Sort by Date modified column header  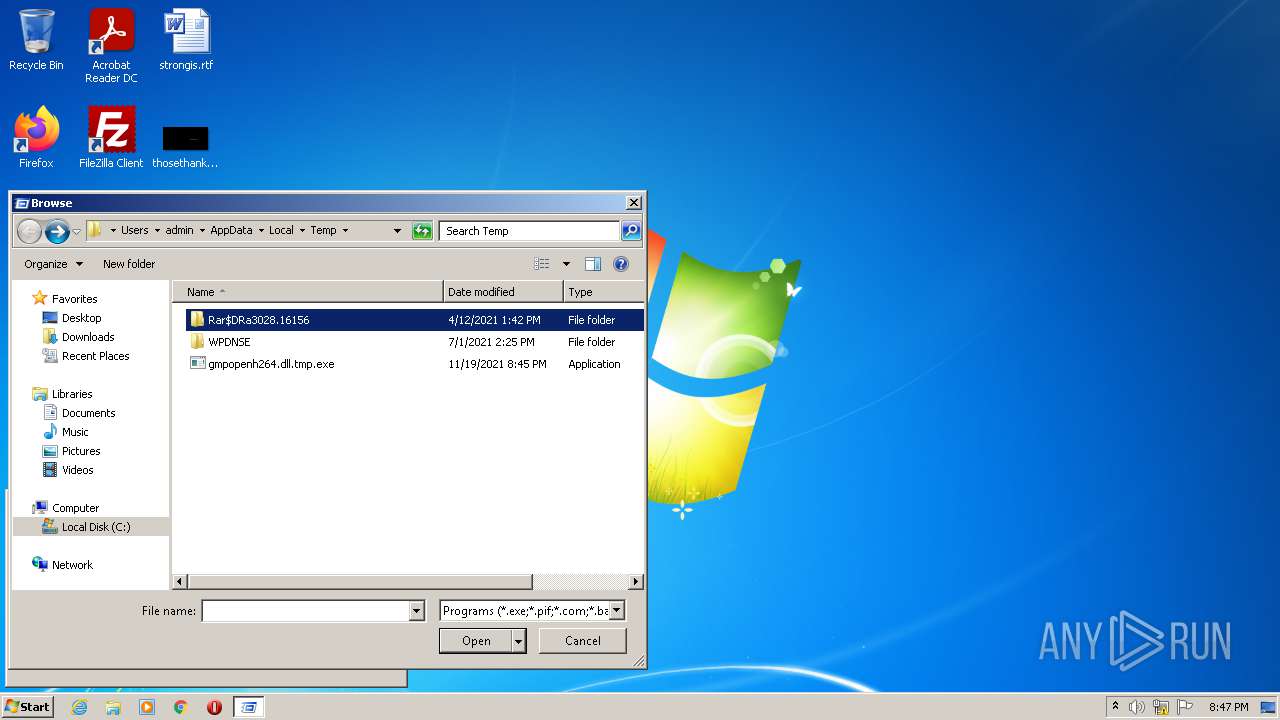(503, 292)
